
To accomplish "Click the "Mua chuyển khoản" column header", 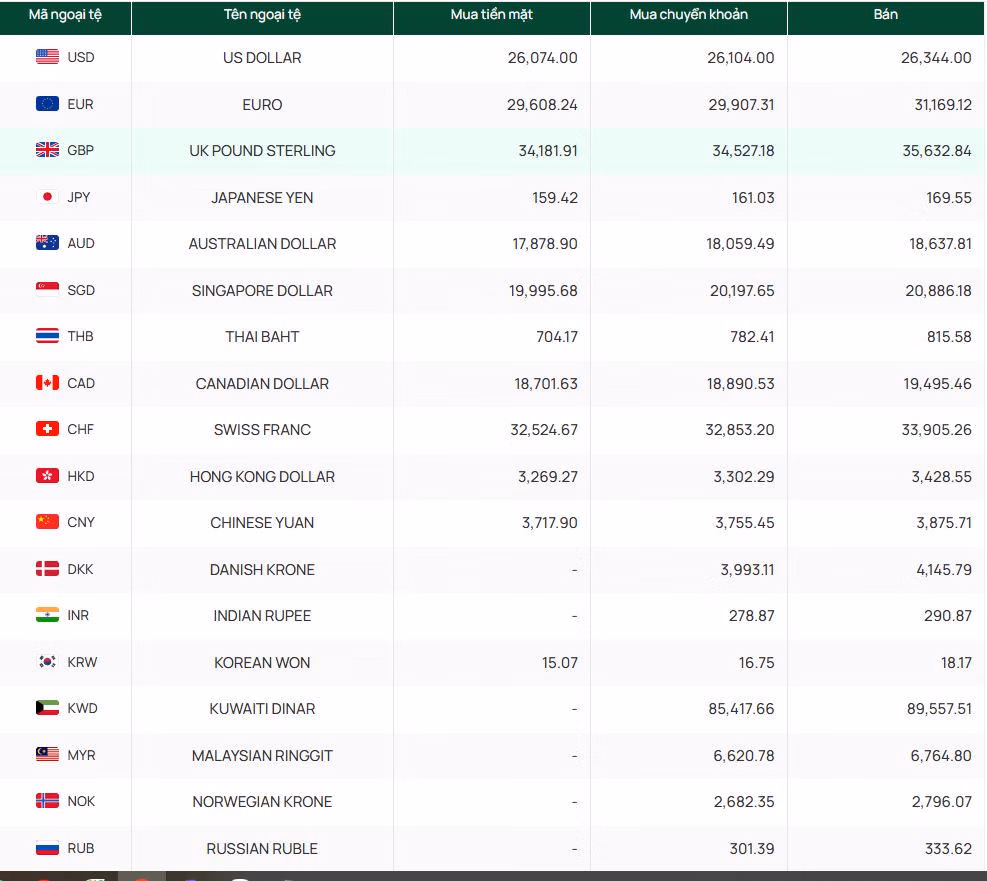I will 688,15.
